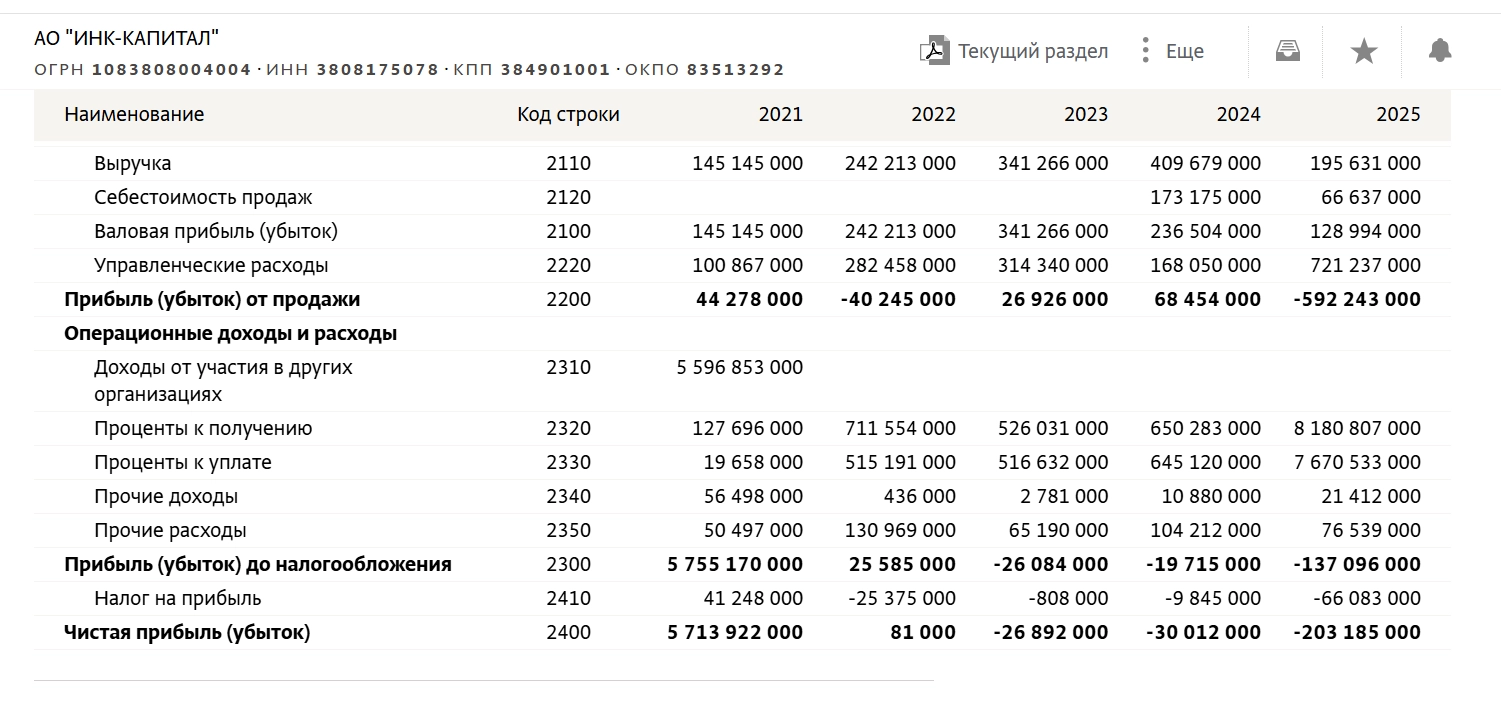Image resolution: width=1501 pixels, height=701 pixels.
Task: Select the Чистая прибыль (убыток) row
Action: (742, 632)
